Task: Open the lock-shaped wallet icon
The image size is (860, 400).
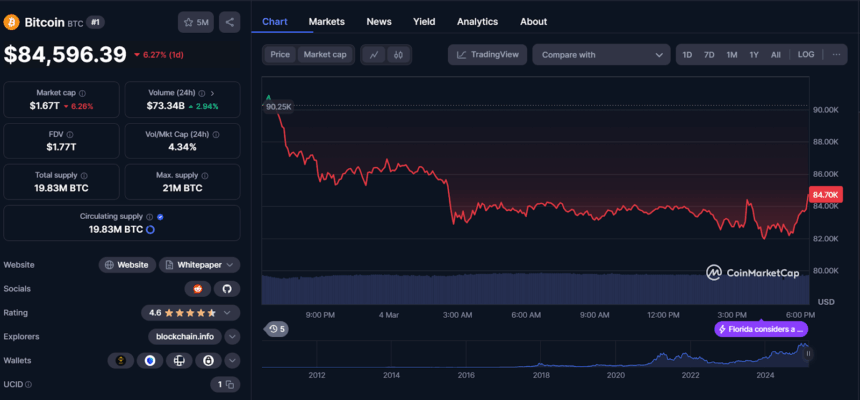Action: (x=208, y=360)
